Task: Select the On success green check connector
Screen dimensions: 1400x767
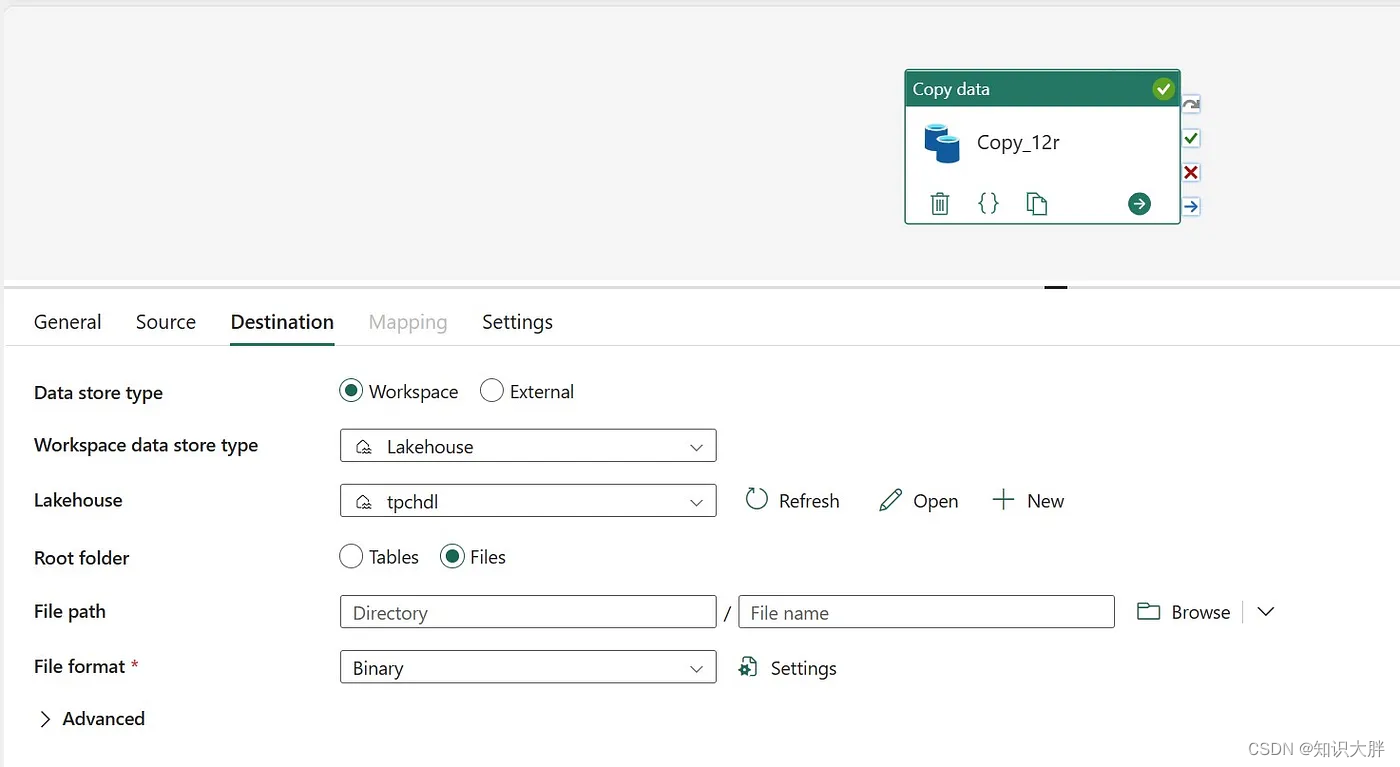Action: coord(1191,138)
